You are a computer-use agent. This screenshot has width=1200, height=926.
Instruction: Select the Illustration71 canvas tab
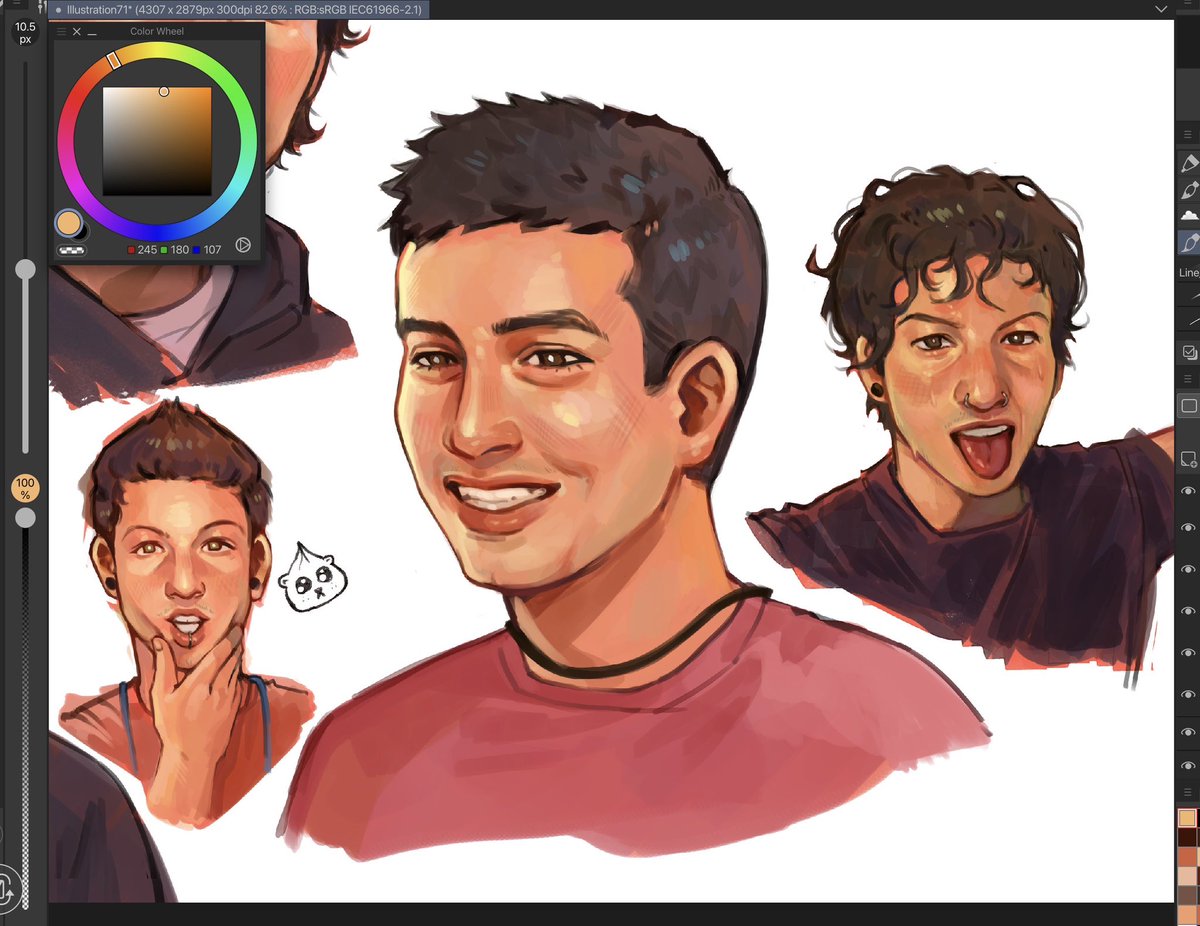(240, 9)
